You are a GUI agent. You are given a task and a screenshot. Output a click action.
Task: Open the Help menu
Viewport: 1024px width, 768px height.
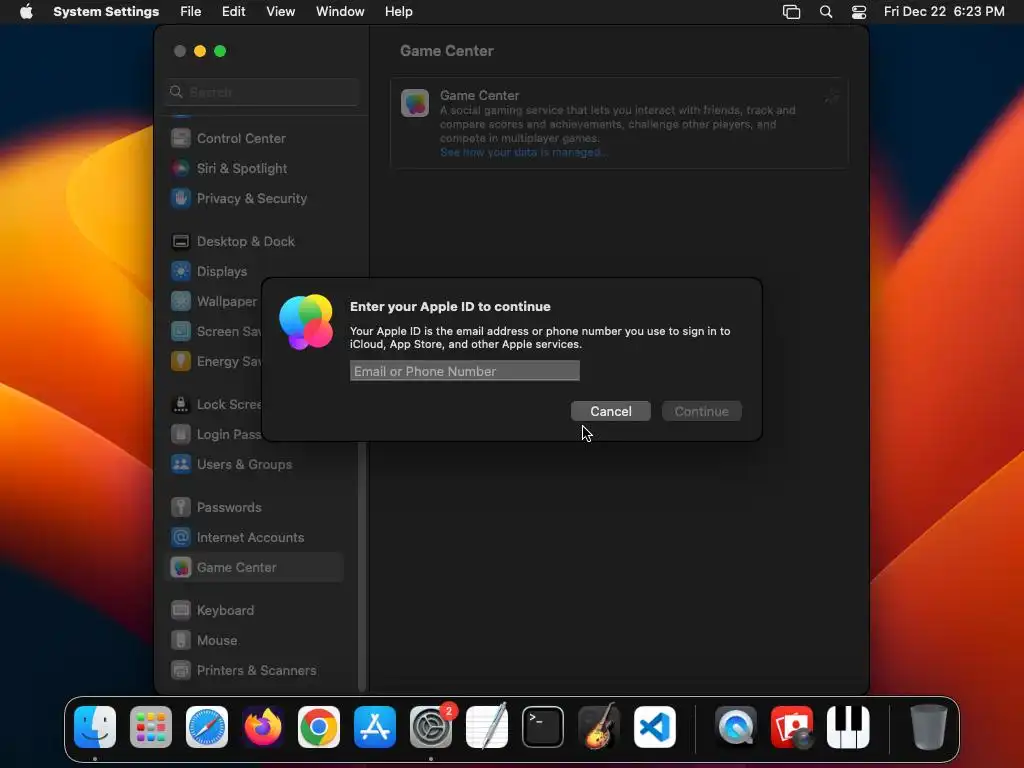pyautogui.click(x=398, y=12)
